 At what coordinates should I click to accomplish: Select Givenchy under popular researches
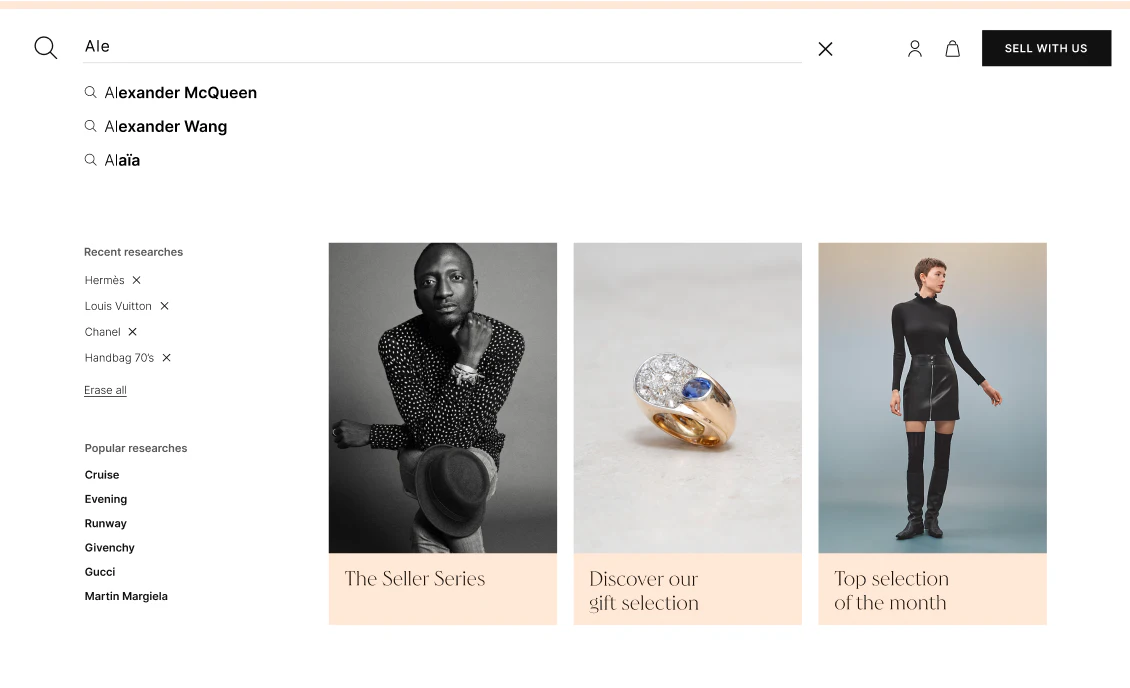(x=110, y=548)
